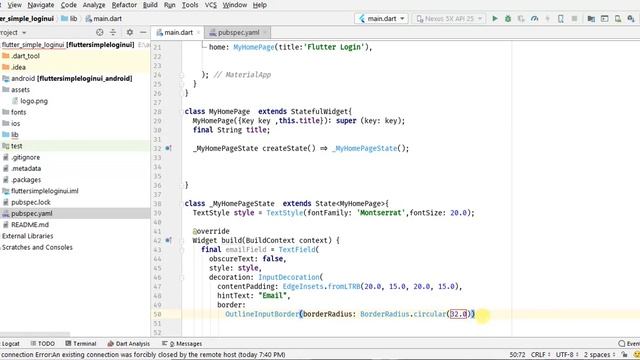
Task: Place cursor in hintText "Email" string
Action: pos(274,296)
